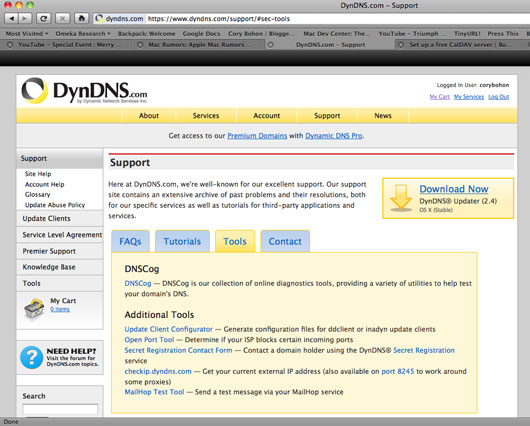Screen dimensions: 530x426
Task: Open the News navigation menu
Action: [383, 116]
